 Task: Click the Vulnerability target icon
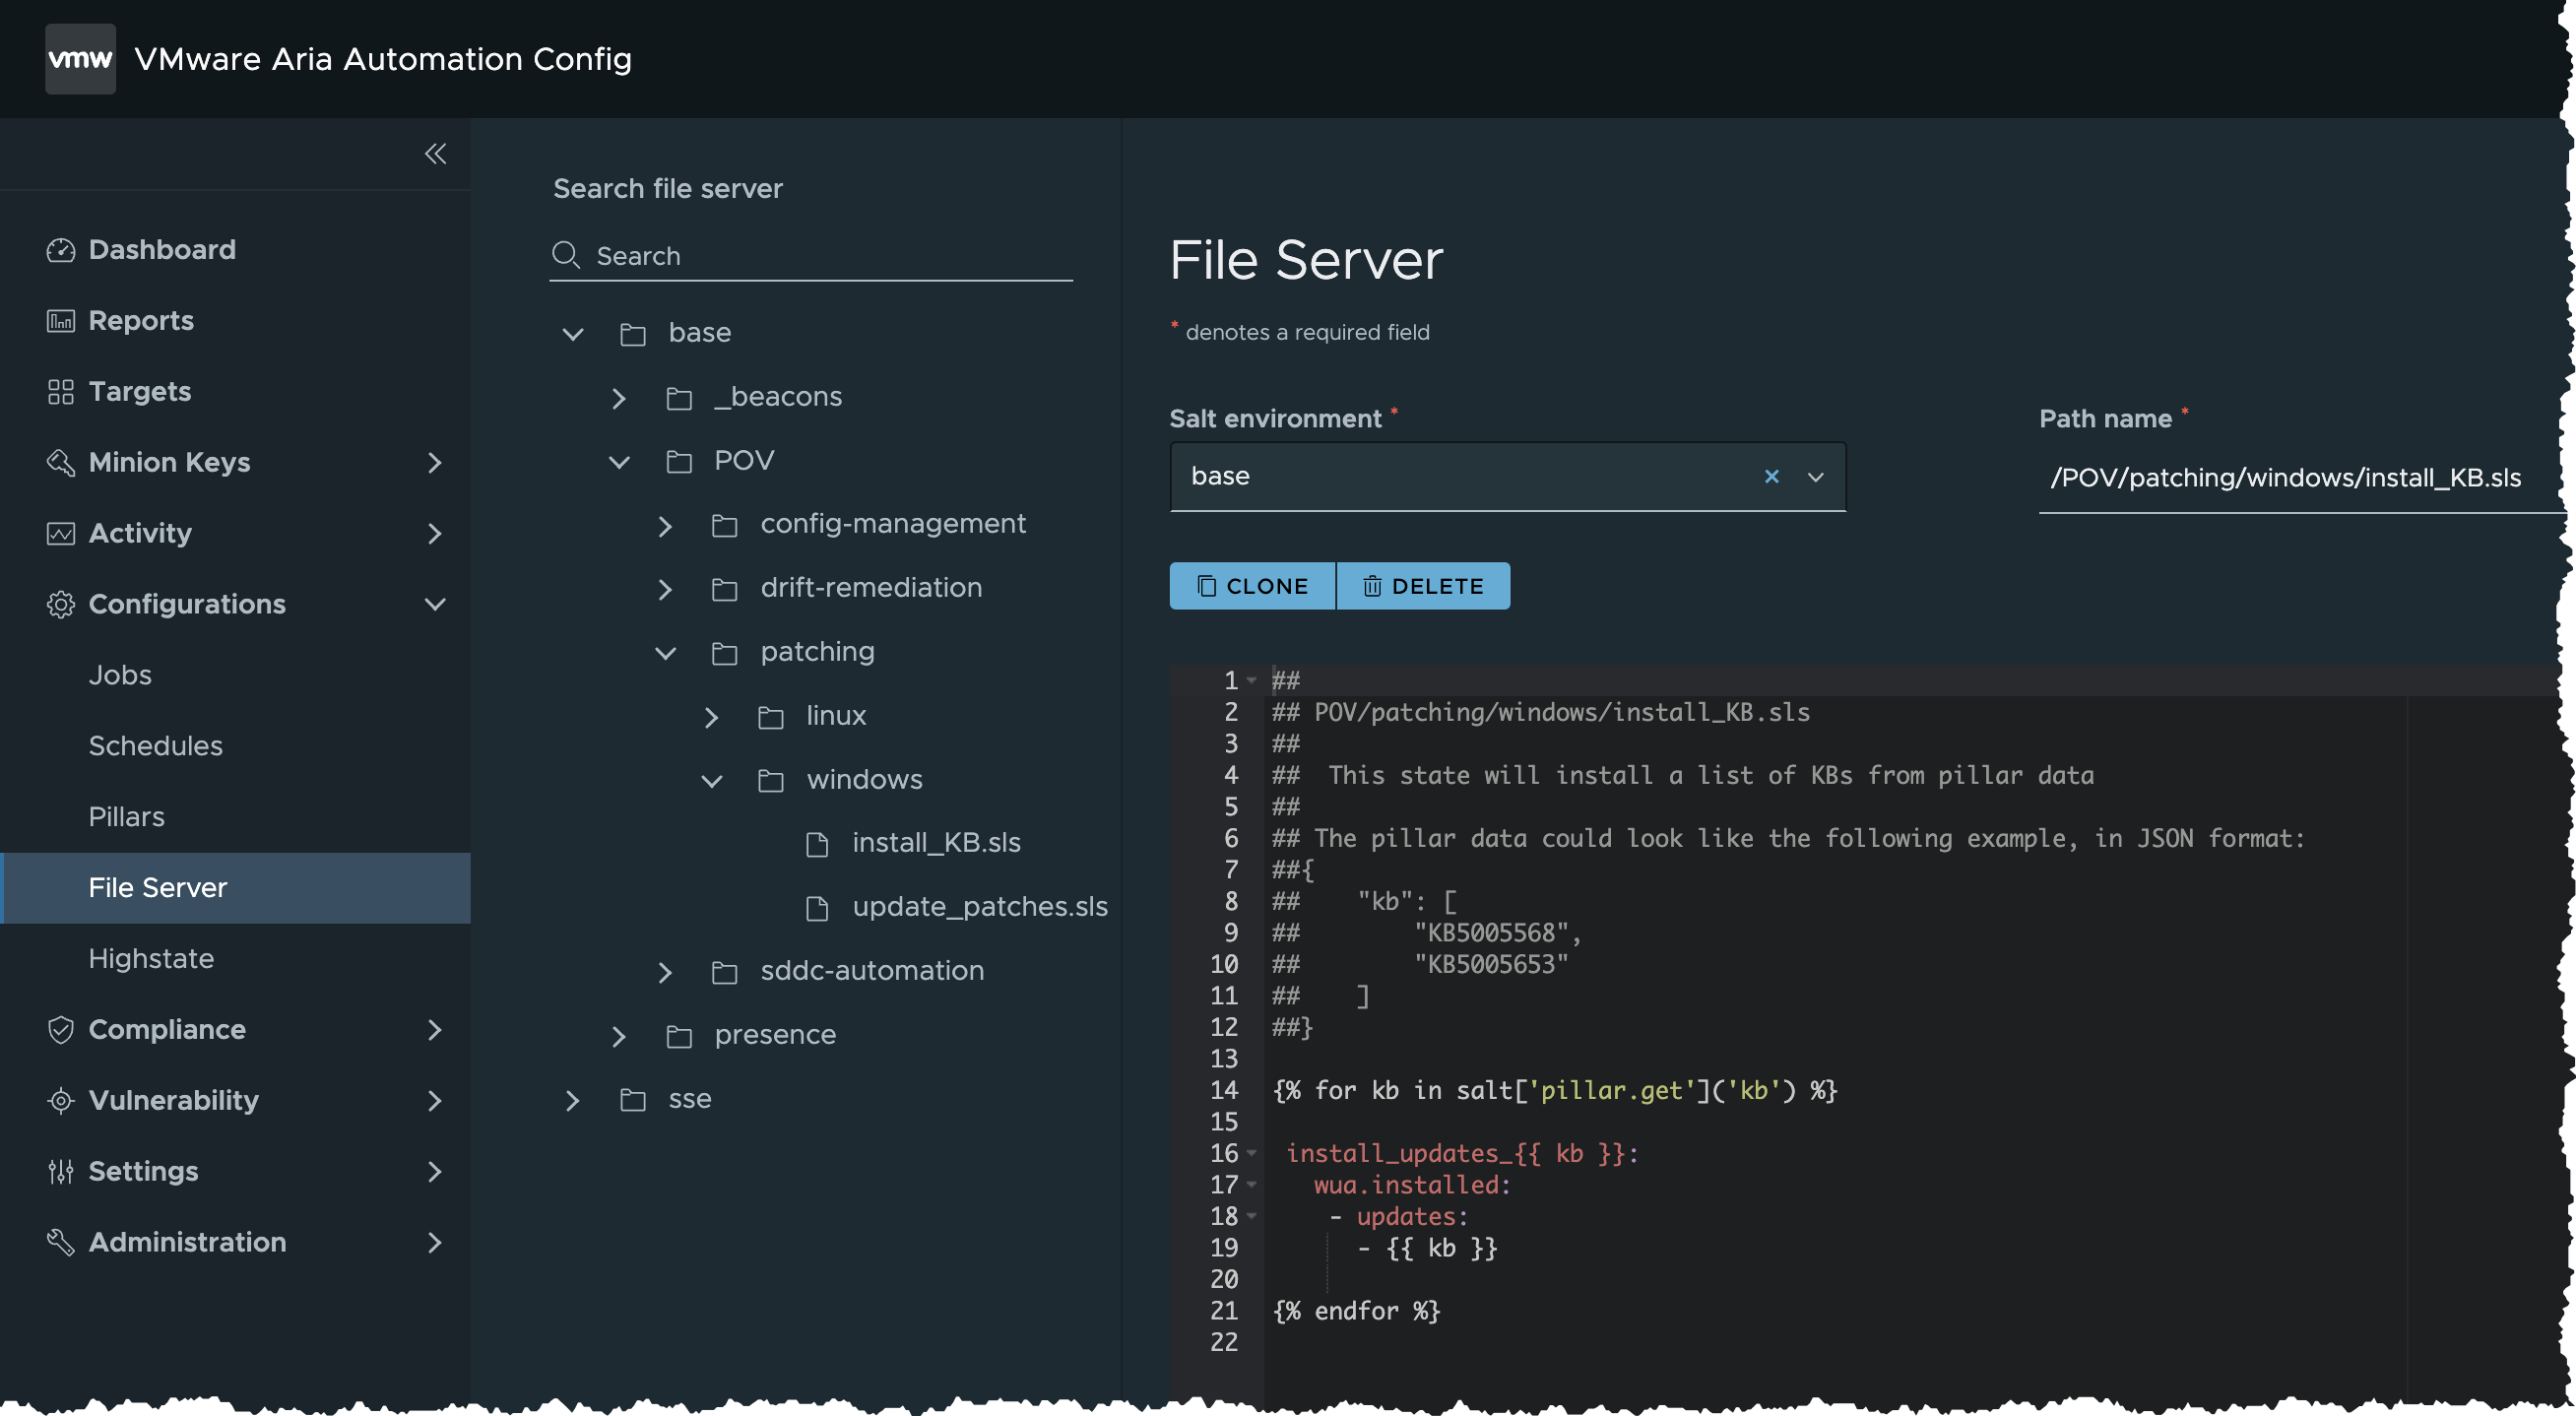(x=61, y=1101)
